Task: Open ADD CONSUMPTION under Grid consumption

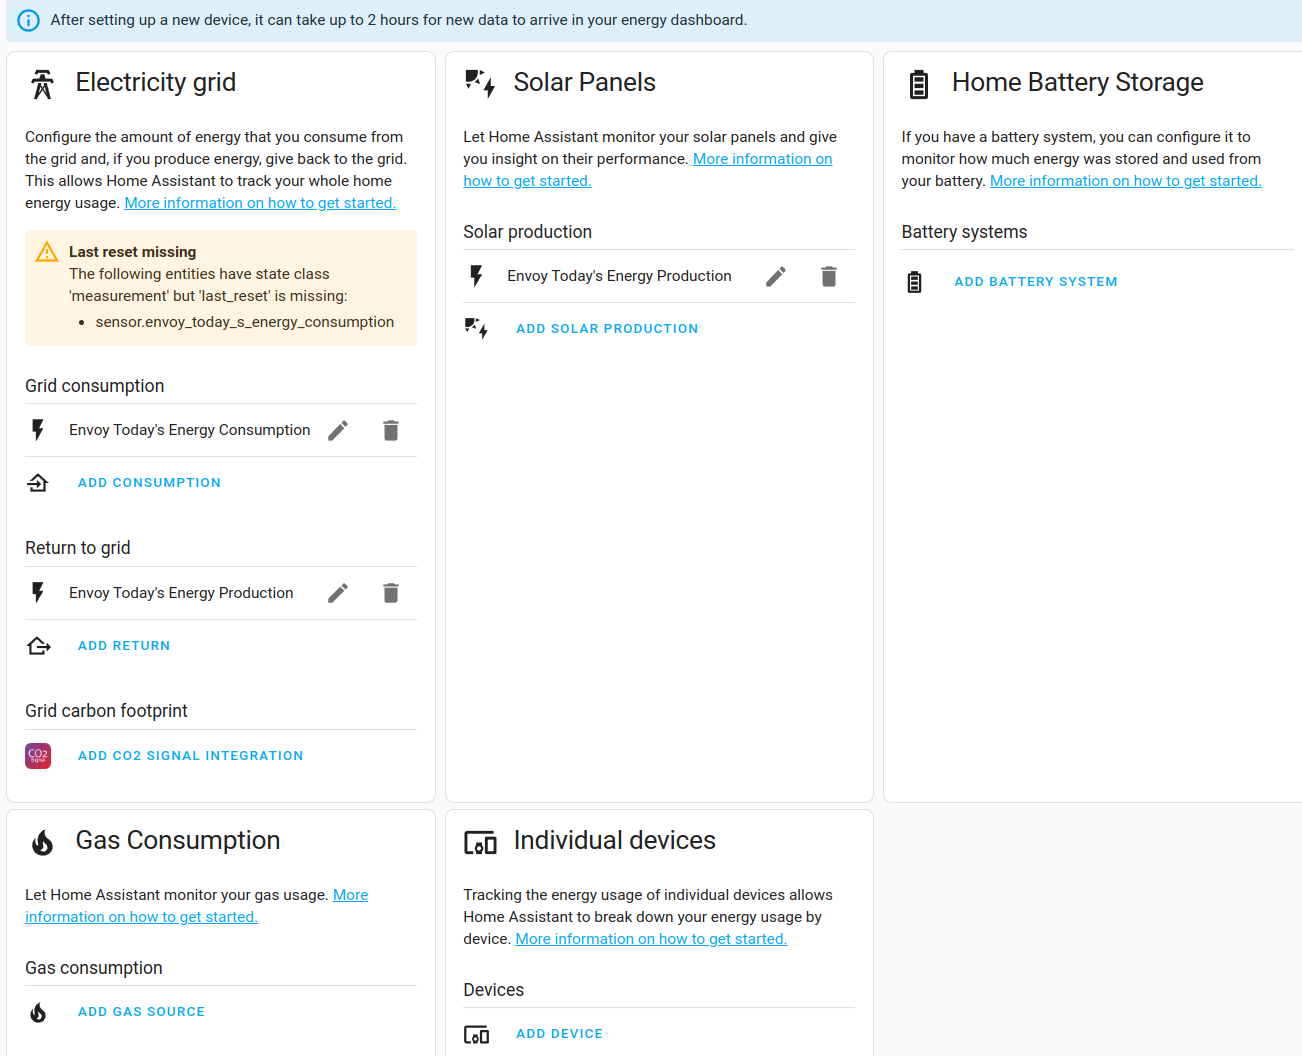Action: click(149, 482)
